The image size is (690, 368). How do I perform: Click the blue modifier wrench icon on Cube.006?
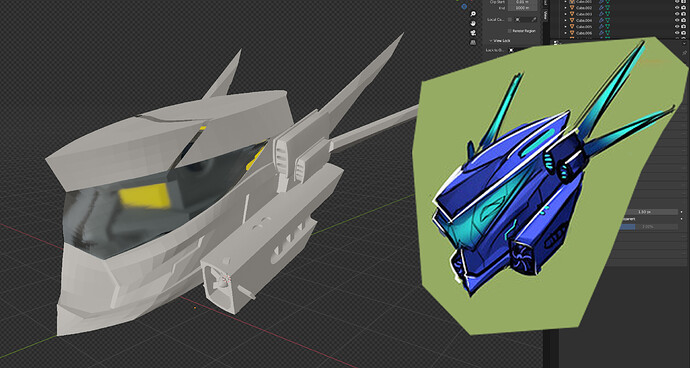pyautogui.click(x=601, y=33)
